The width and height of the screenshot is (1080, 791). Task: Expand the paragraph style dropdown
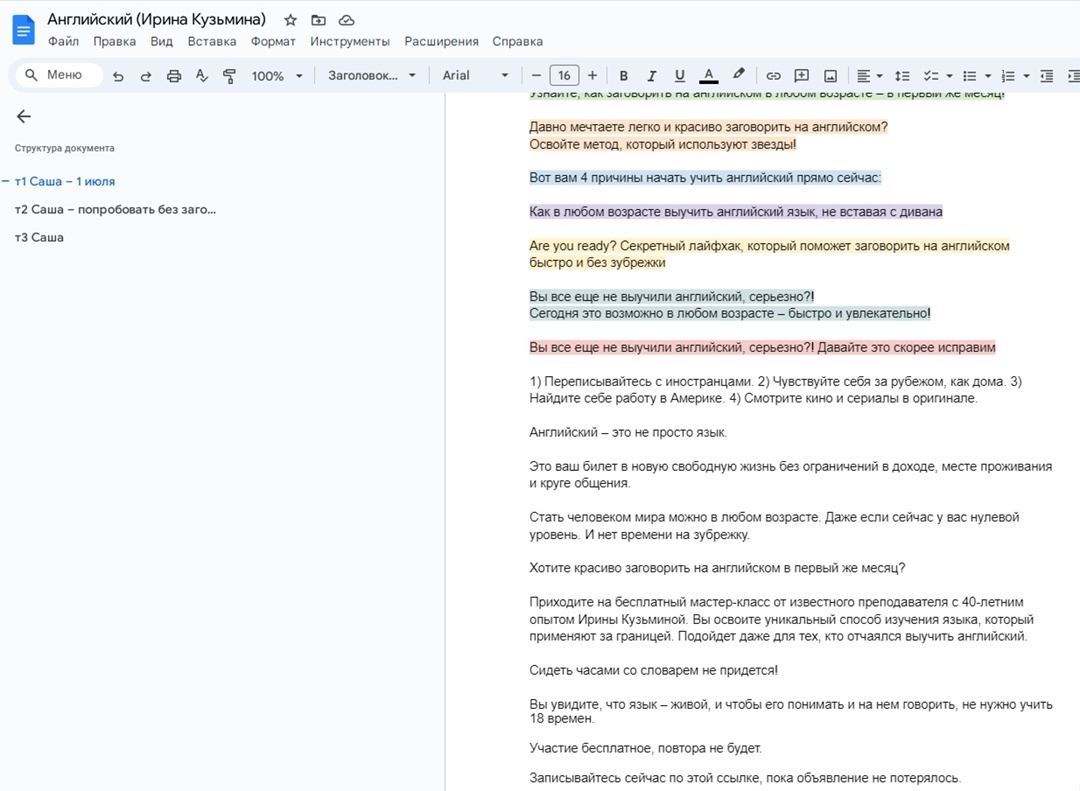coord(371,76)
